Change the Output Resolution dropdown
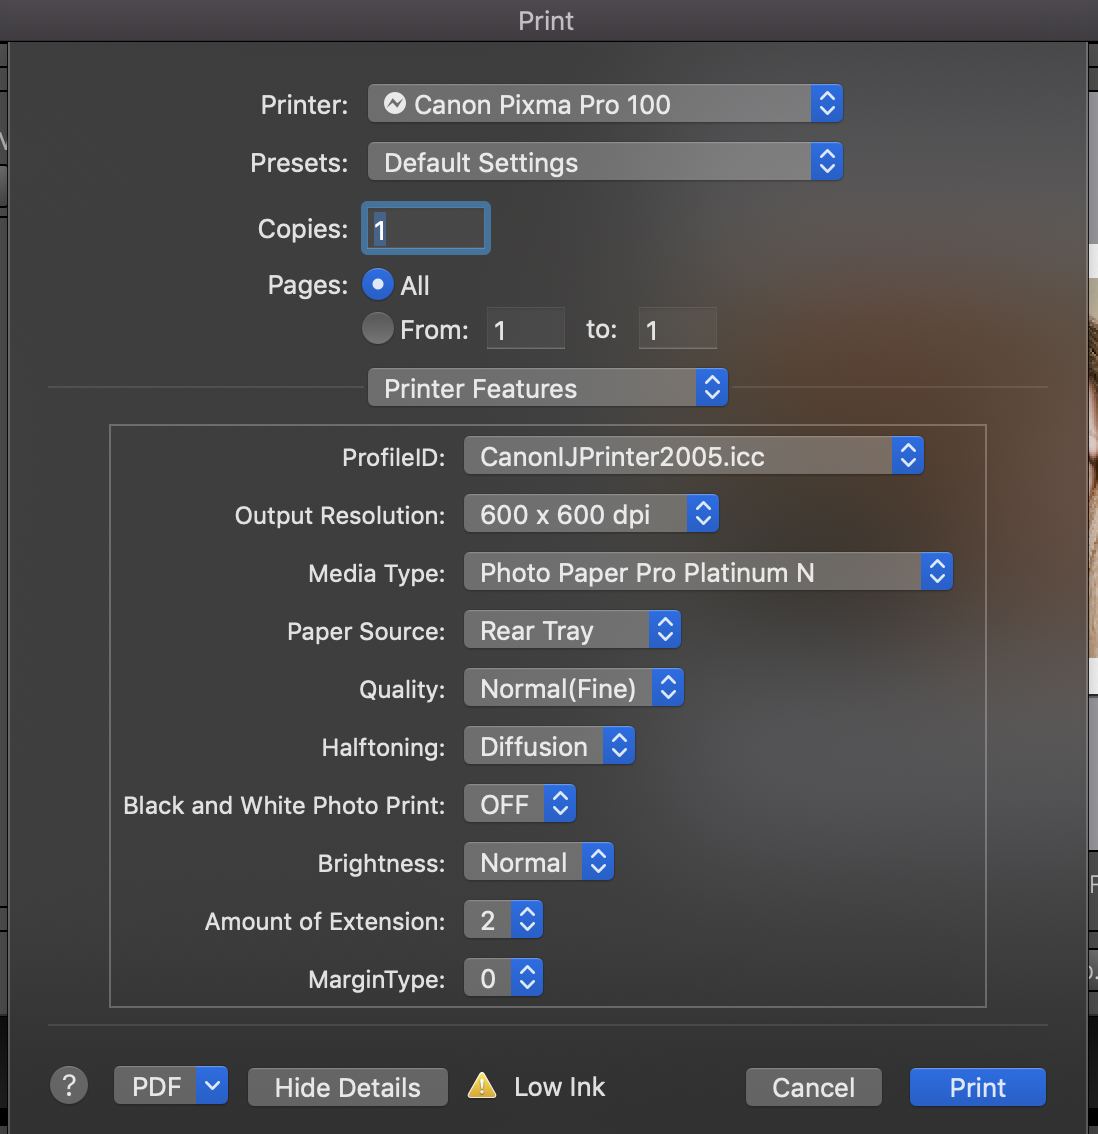This screenshot has height=1134, width=1098. coord(591,514)
